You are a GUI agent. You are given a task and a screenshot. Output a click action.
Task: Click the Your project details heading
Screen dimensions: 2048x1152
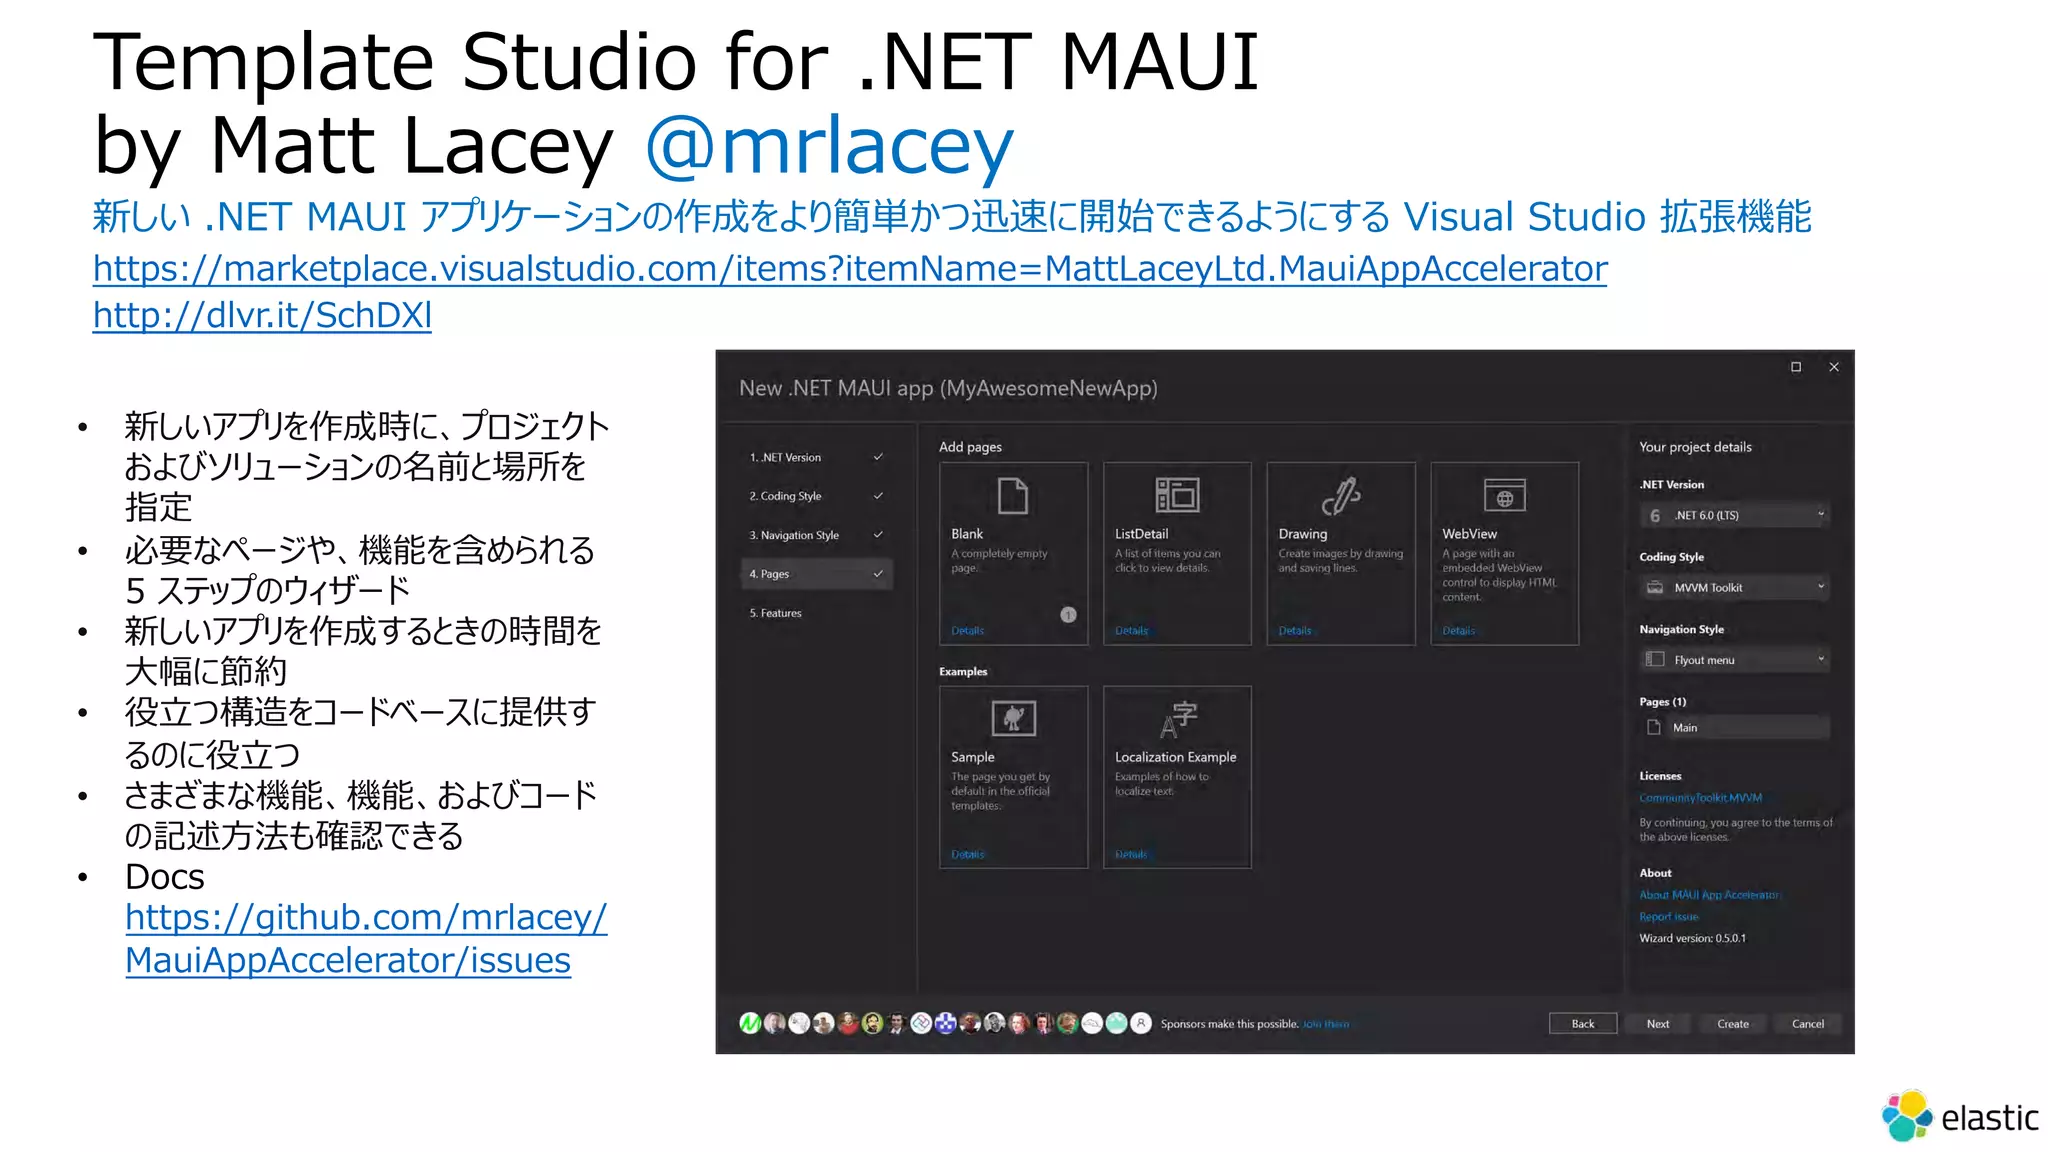click(x=1695, y=447)
